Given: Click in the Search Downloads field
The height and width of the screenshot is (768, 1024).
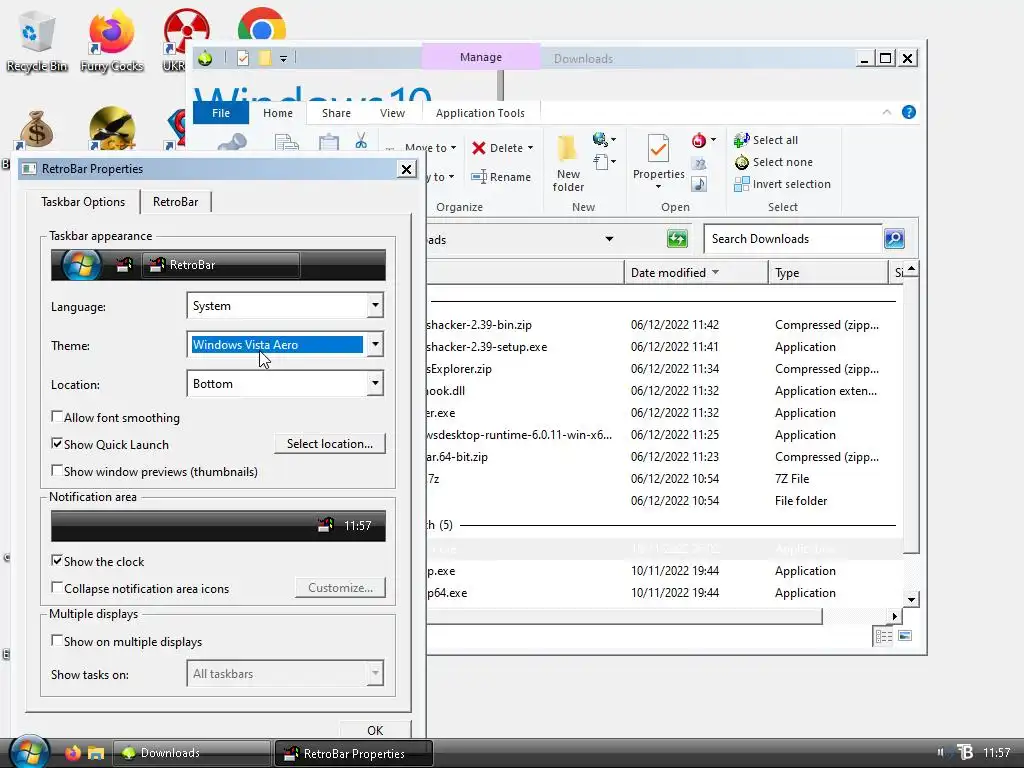Looking at the screenshot, I should click(793, 239).
